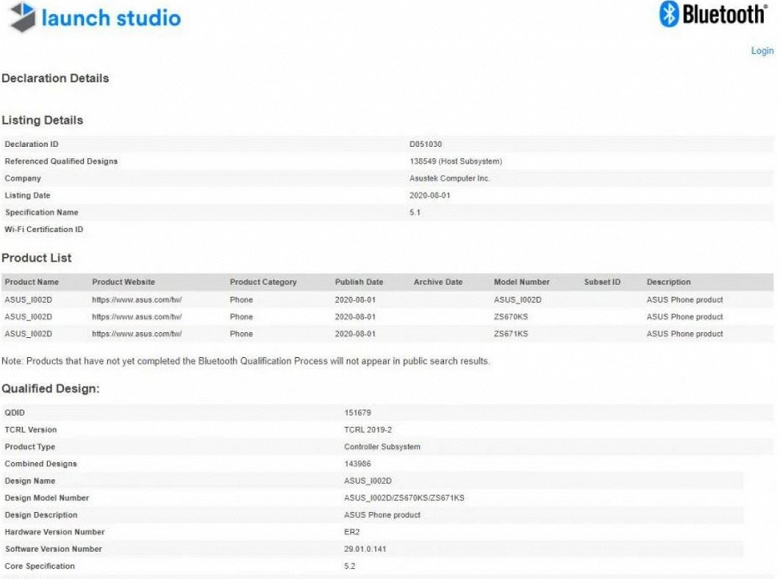Select Declaration ID value D051030
Screen dimensions: 780x579
click(425, 145)
